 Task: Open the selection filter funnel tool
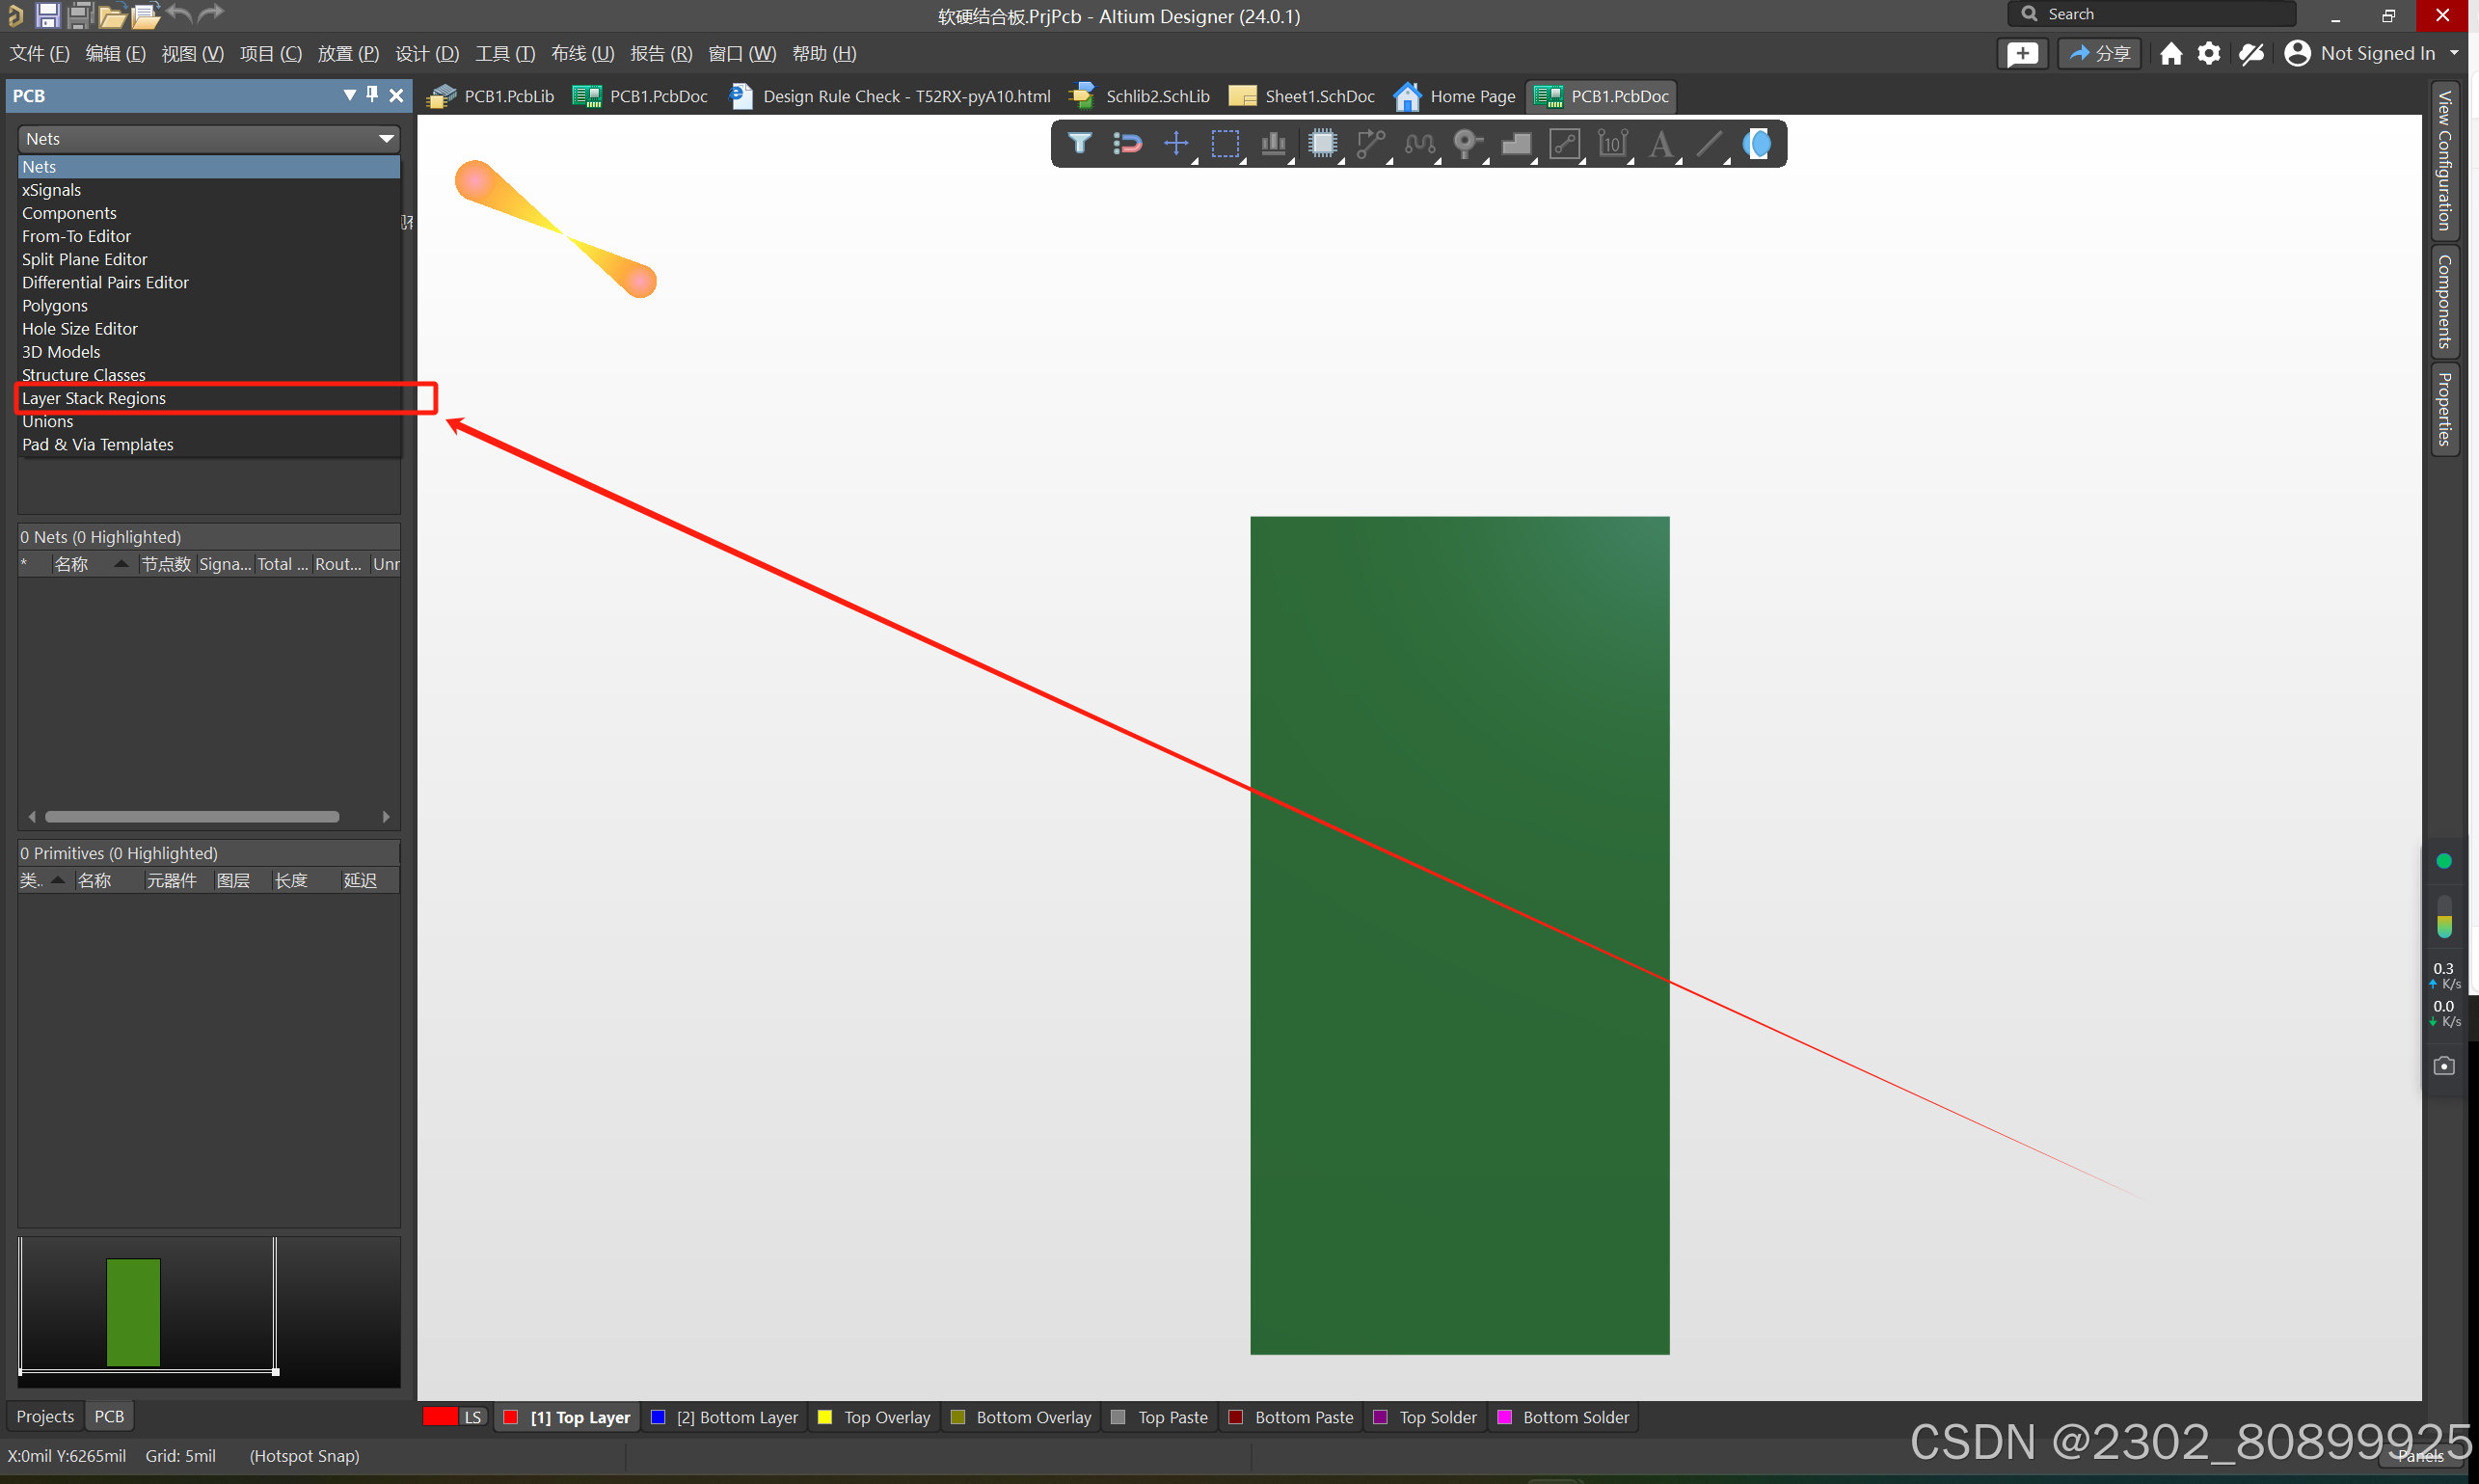[x=1079, y=144]
